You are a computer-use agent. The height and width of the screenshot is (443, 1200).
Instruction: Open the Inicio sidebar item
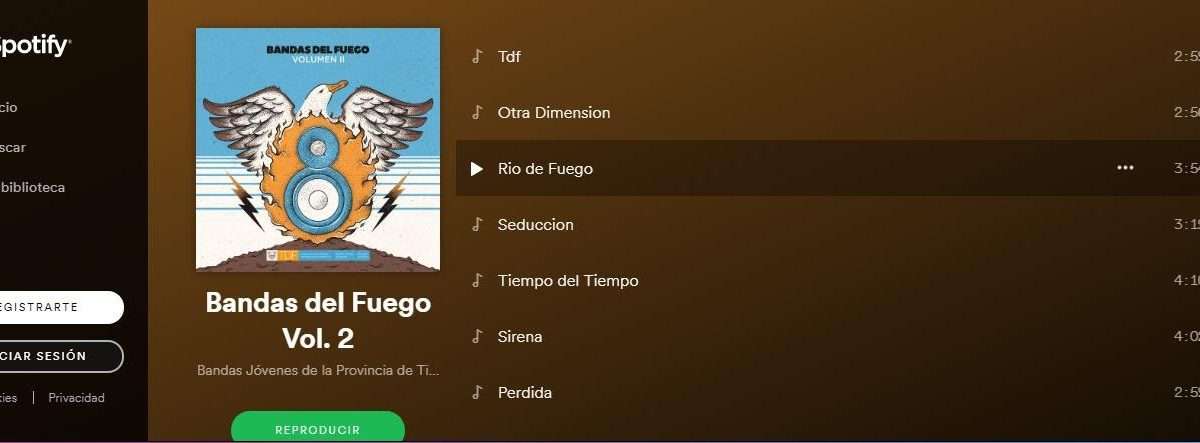tap(9, 107)
